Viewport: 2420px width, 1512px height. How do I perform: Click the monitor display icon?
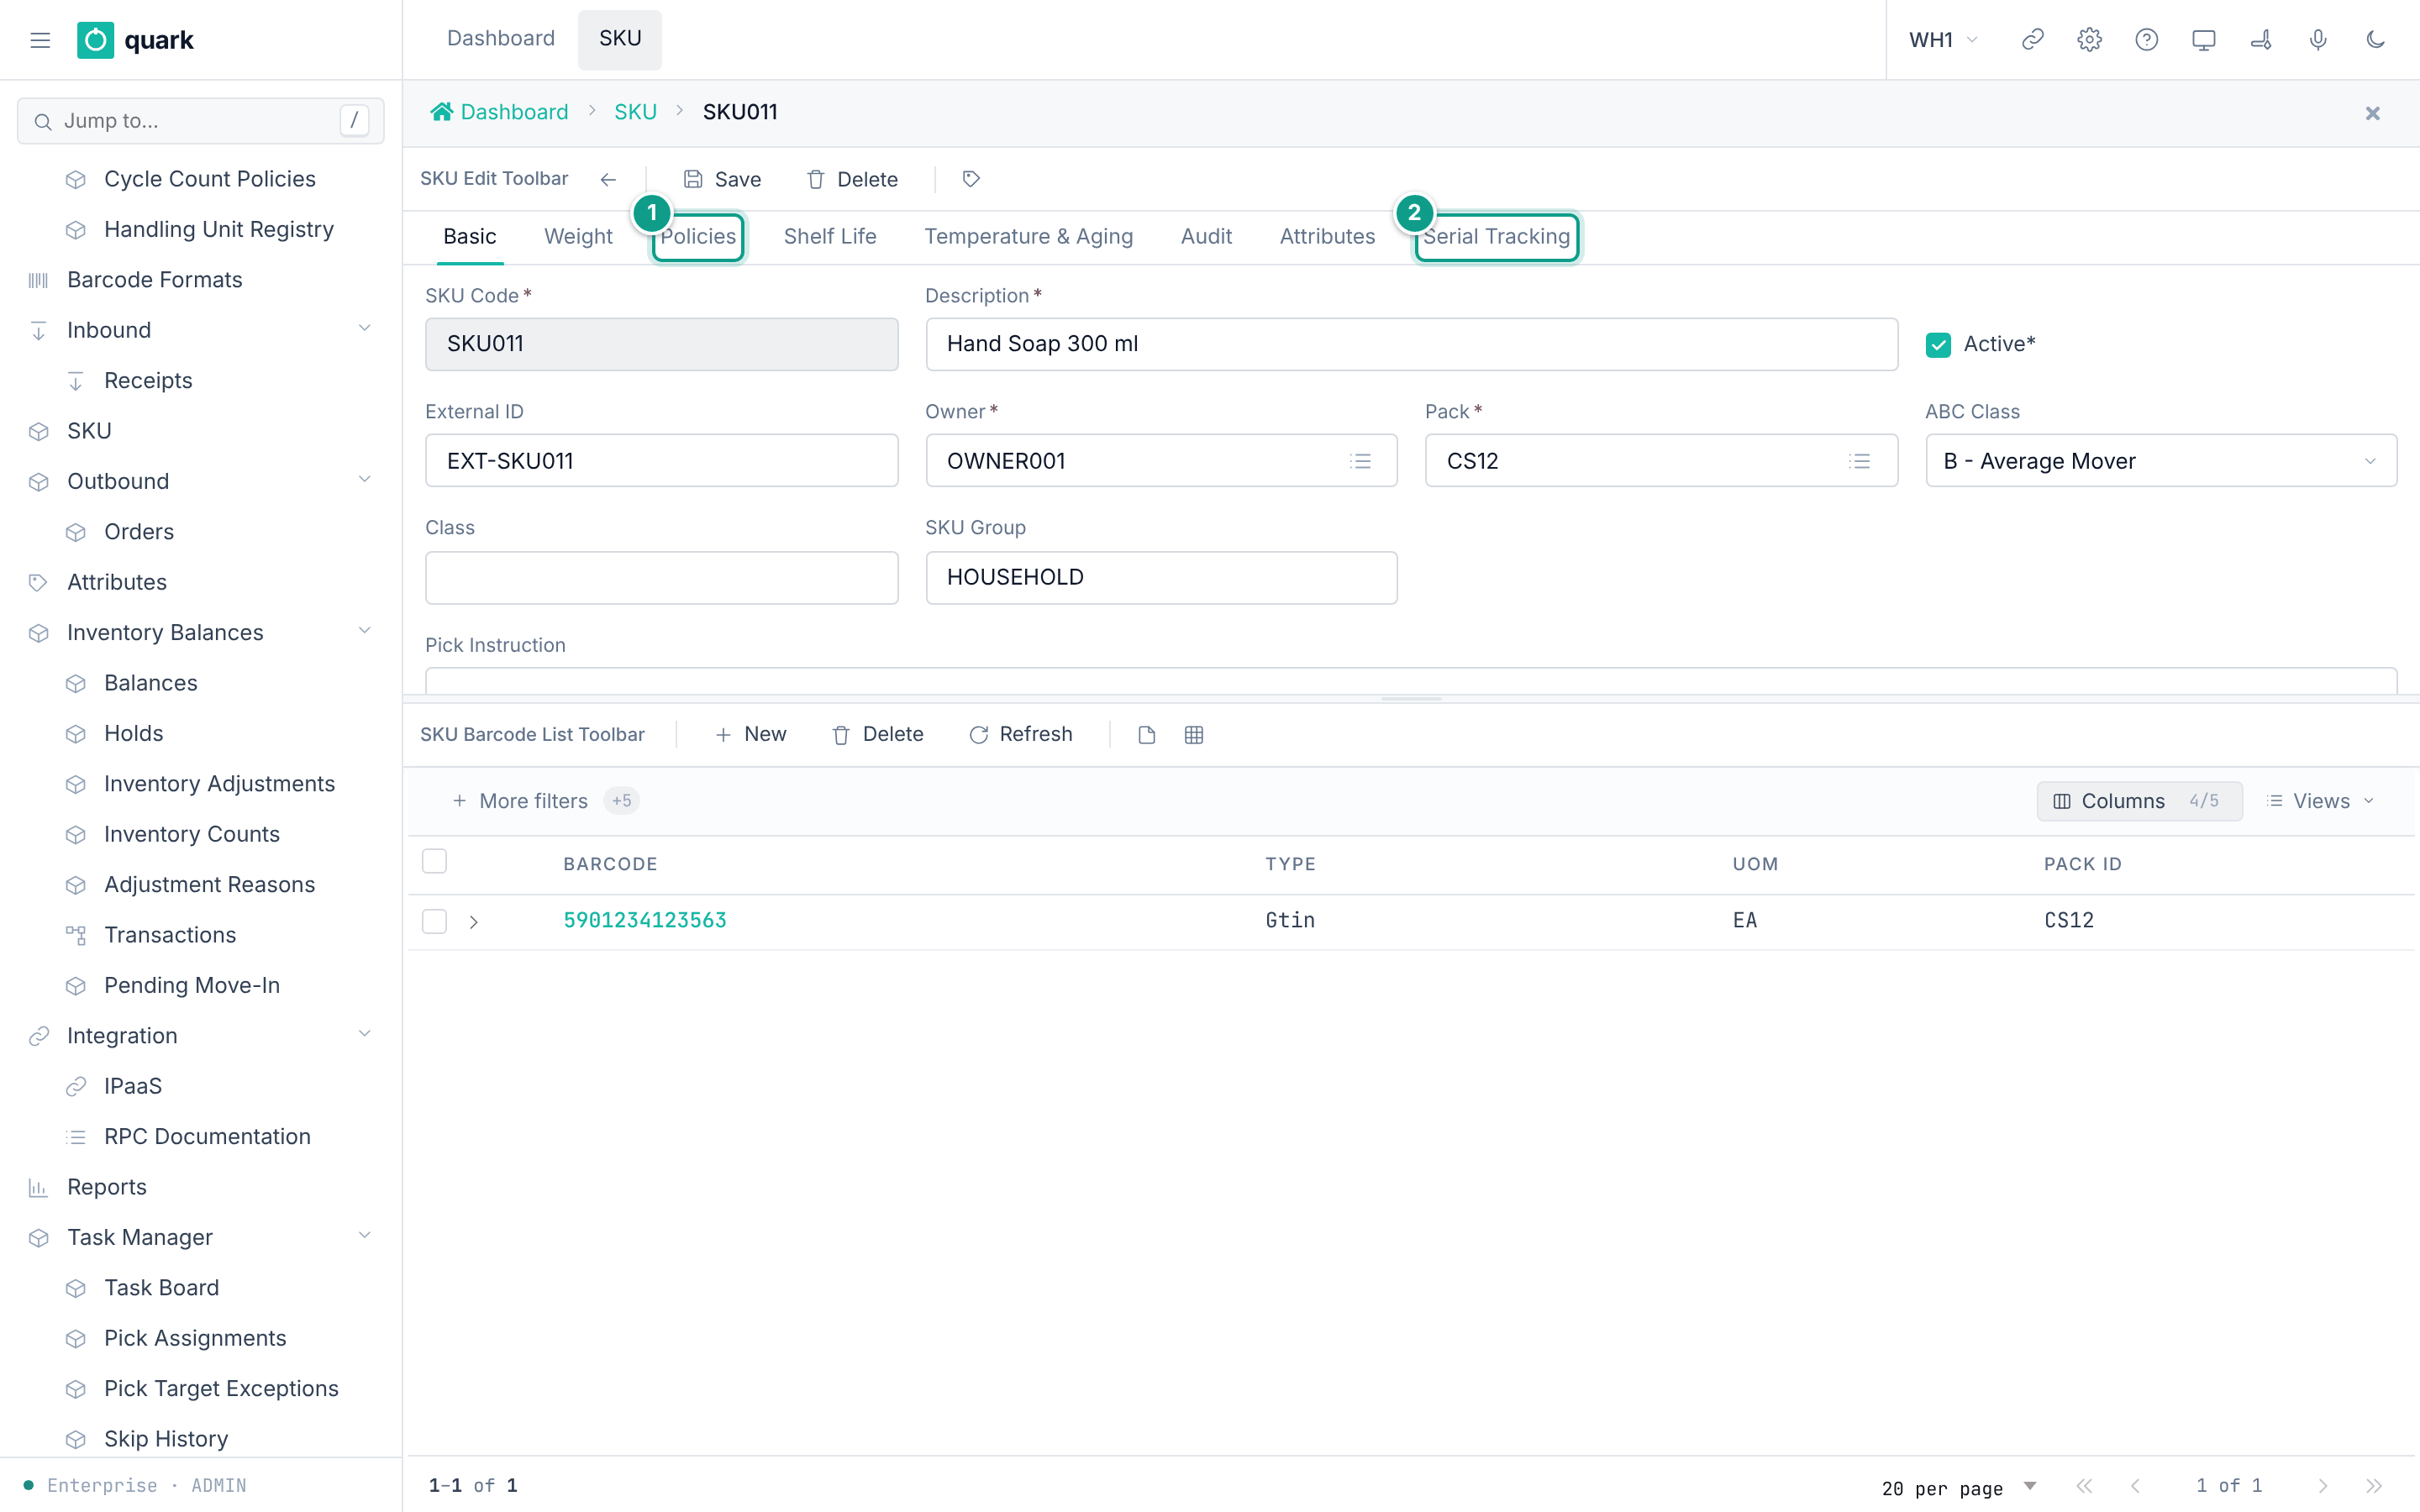2203,40
